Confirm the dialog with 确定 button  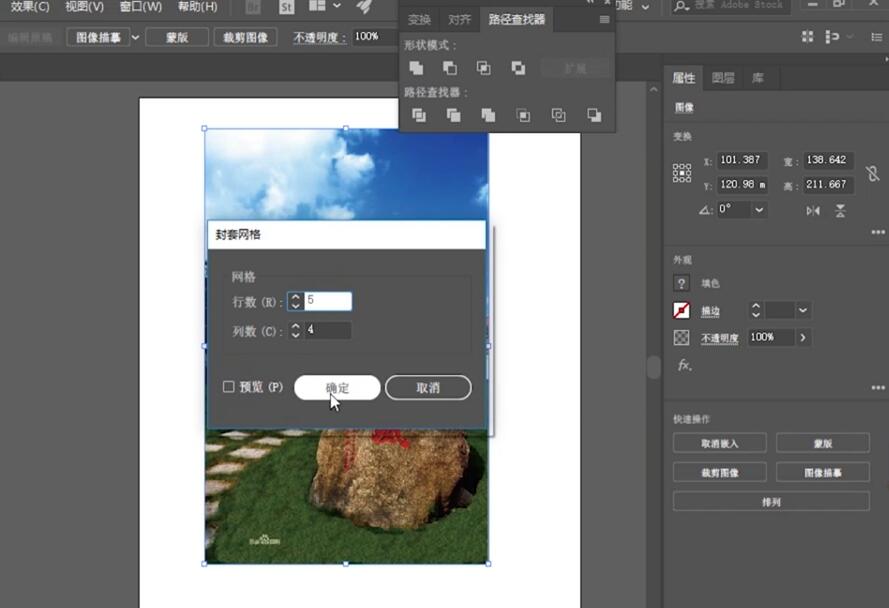click(x=337, y=388)
